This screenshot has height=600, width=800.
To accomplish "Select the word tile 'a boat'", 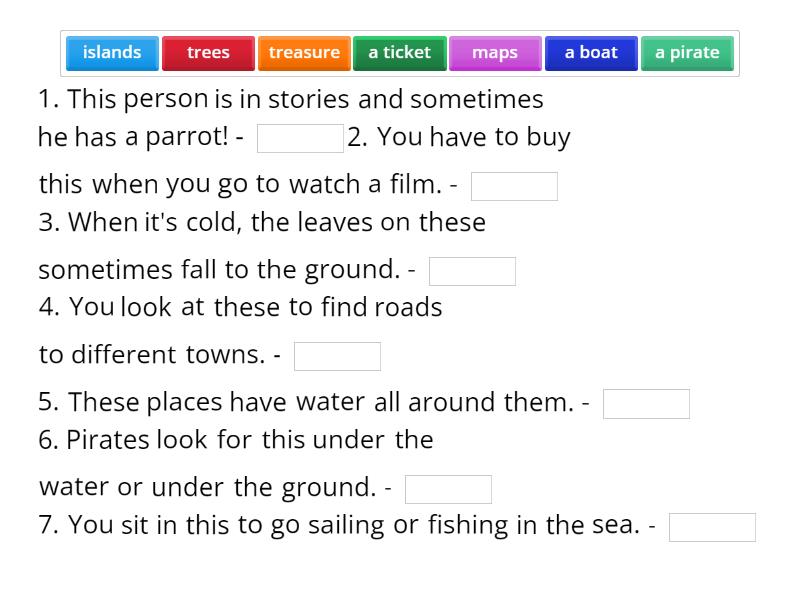I will point(591,52).
